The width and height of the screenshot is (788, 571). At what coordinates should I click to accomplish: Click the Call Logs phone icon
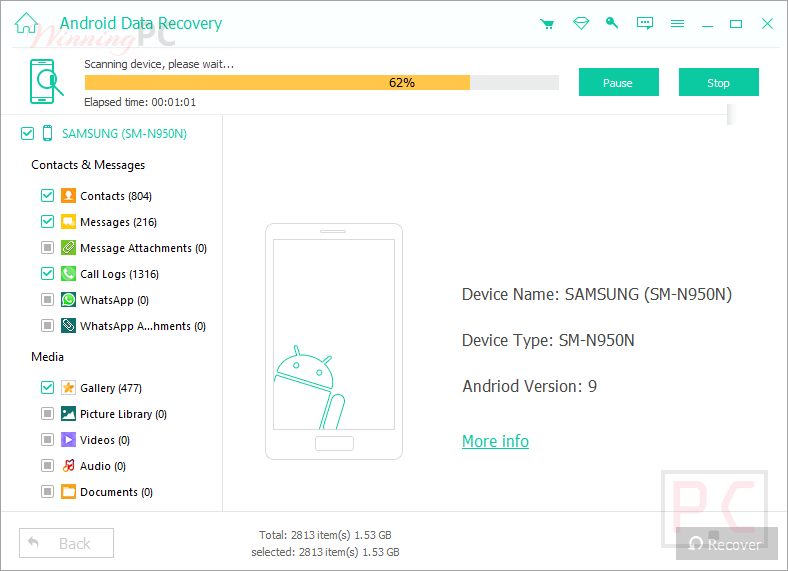pos(68,274)
